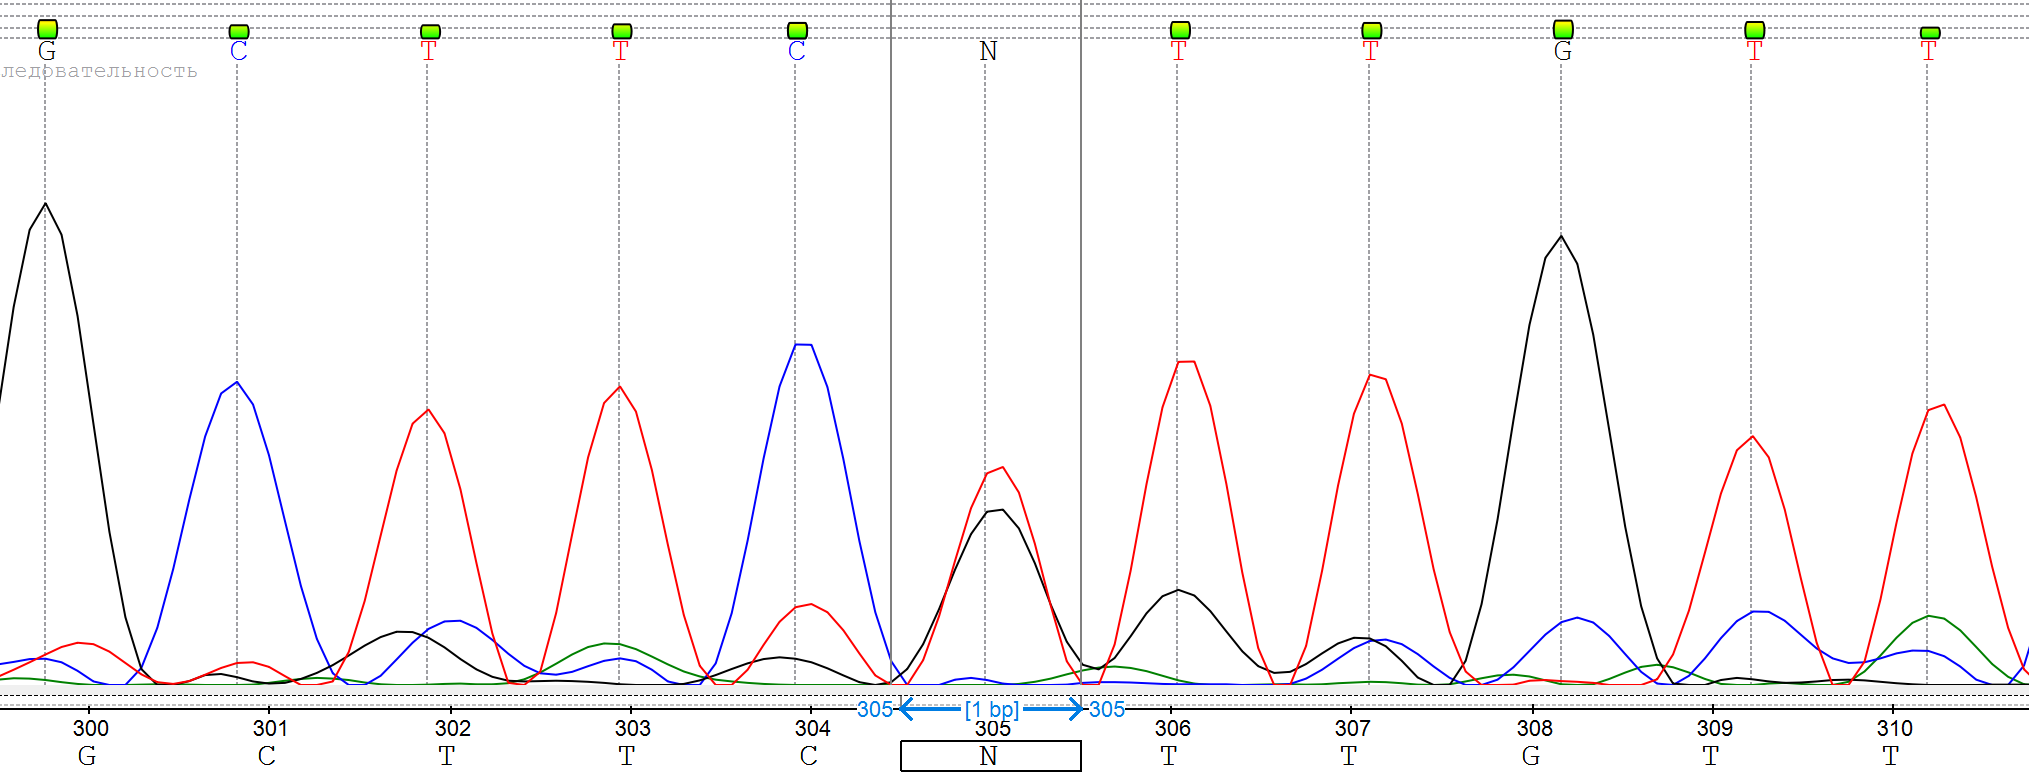Click position number 307 on bottom ruler
Screen dimensions: 2029x774
coord(1352,728)
